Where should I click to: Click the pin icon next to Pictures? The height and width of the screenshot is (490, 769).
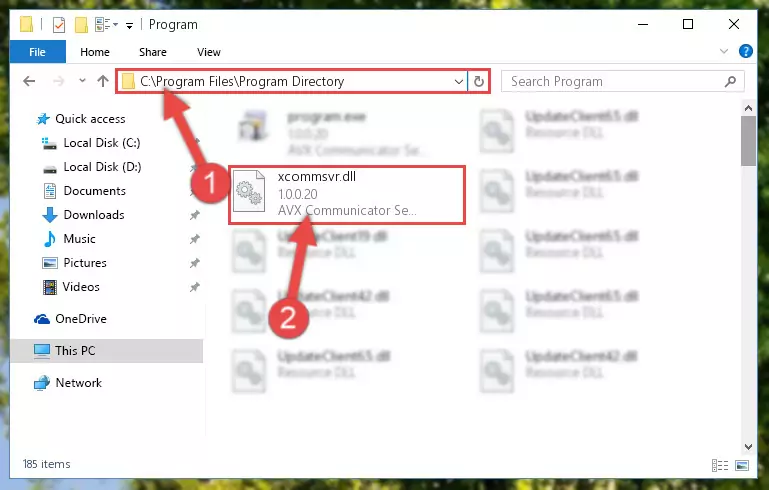(x=195, y=263)
